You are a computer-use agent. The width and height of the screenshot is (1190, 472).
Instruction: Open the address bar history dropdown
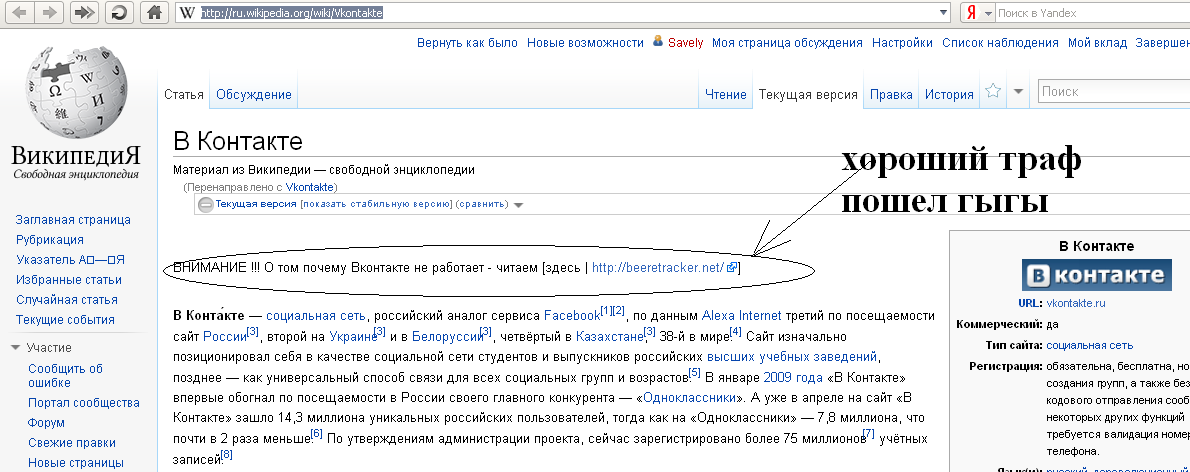coord(943,13)
